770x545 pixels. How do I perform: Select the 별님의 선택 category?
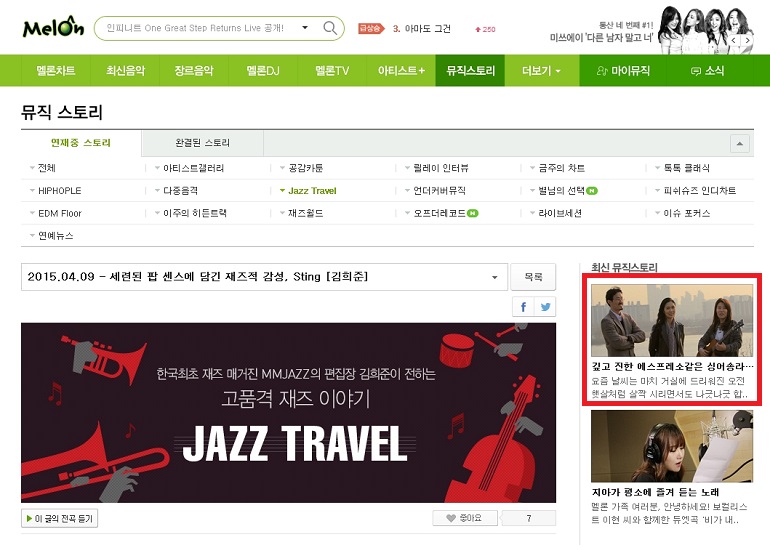tap(563, 191)
